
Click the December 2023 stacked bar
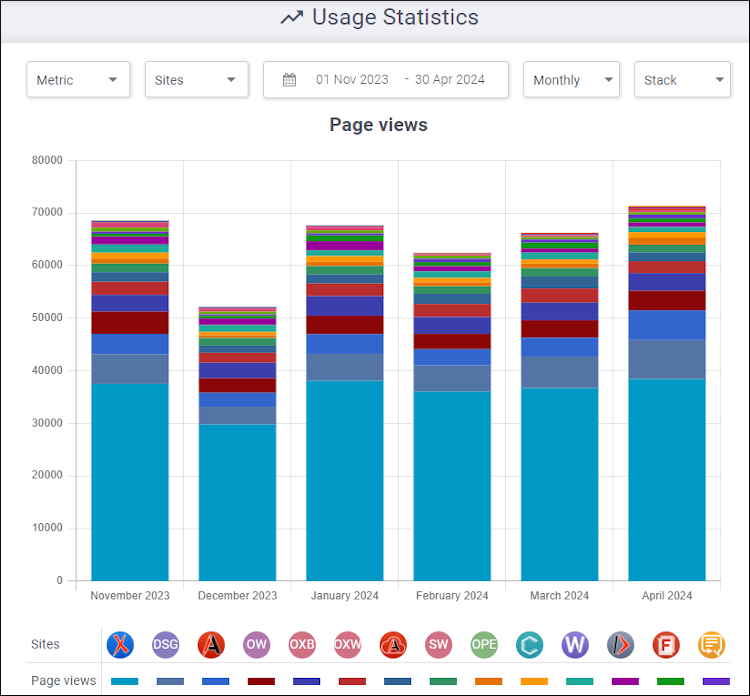[x=237, y=450]
